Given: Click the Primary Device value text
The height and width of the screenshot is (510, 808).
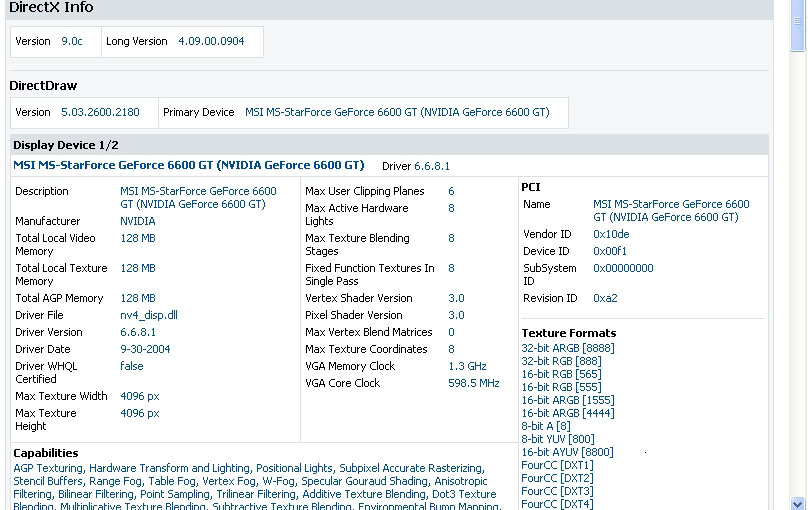Looking at the screenshot, I should (397, 112).
